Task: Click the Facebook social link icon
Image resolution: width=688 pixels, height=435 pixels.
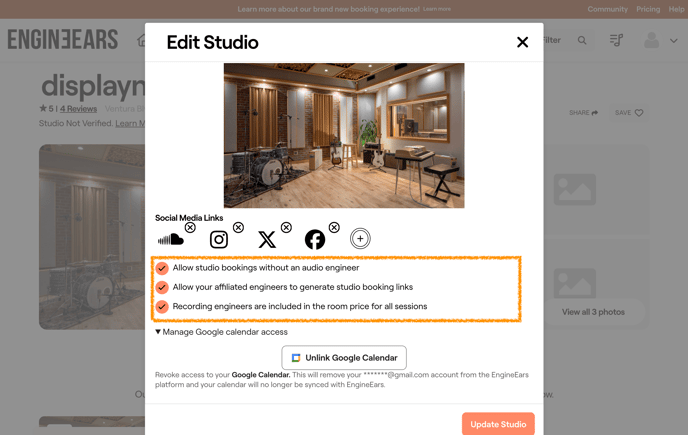Action: click(x=315, y=239)
